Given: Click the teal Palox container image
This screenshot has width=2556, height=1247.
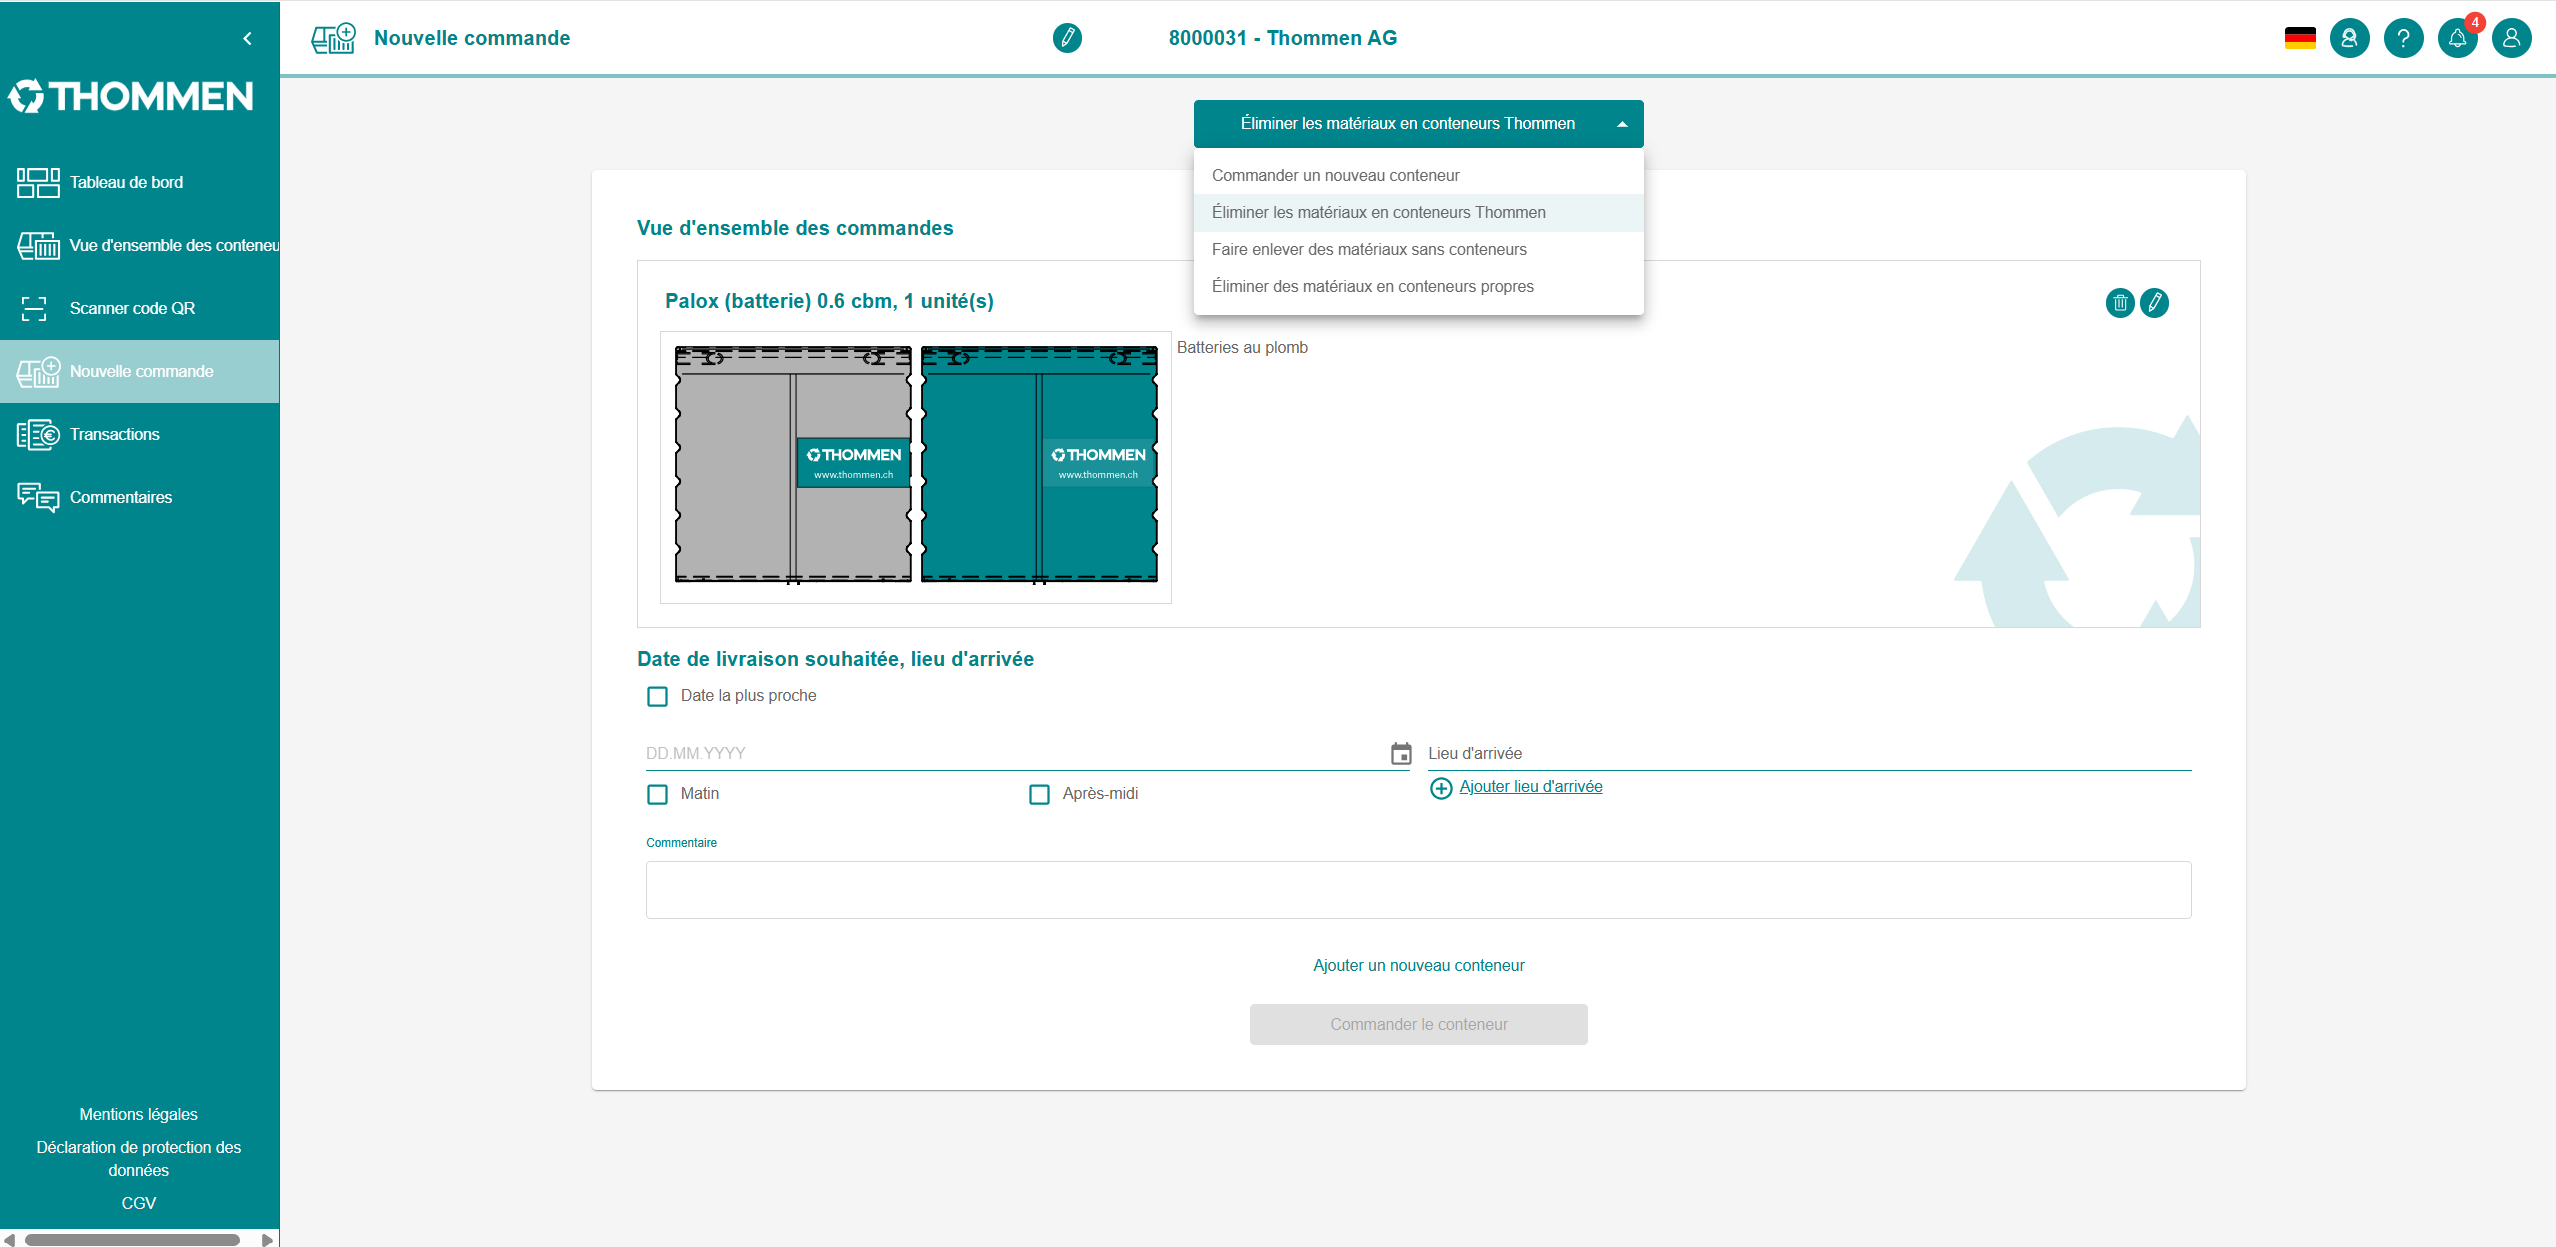Looking at the screenshot, I should pos(1039,465).
